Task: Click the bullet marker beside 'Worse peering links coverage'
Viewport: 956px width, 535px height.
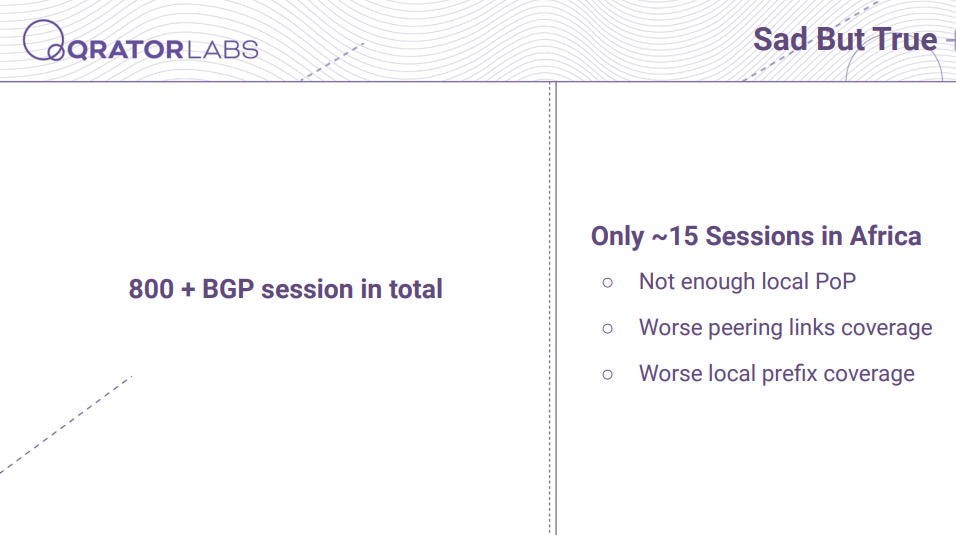Action: (x=607, y=329)
